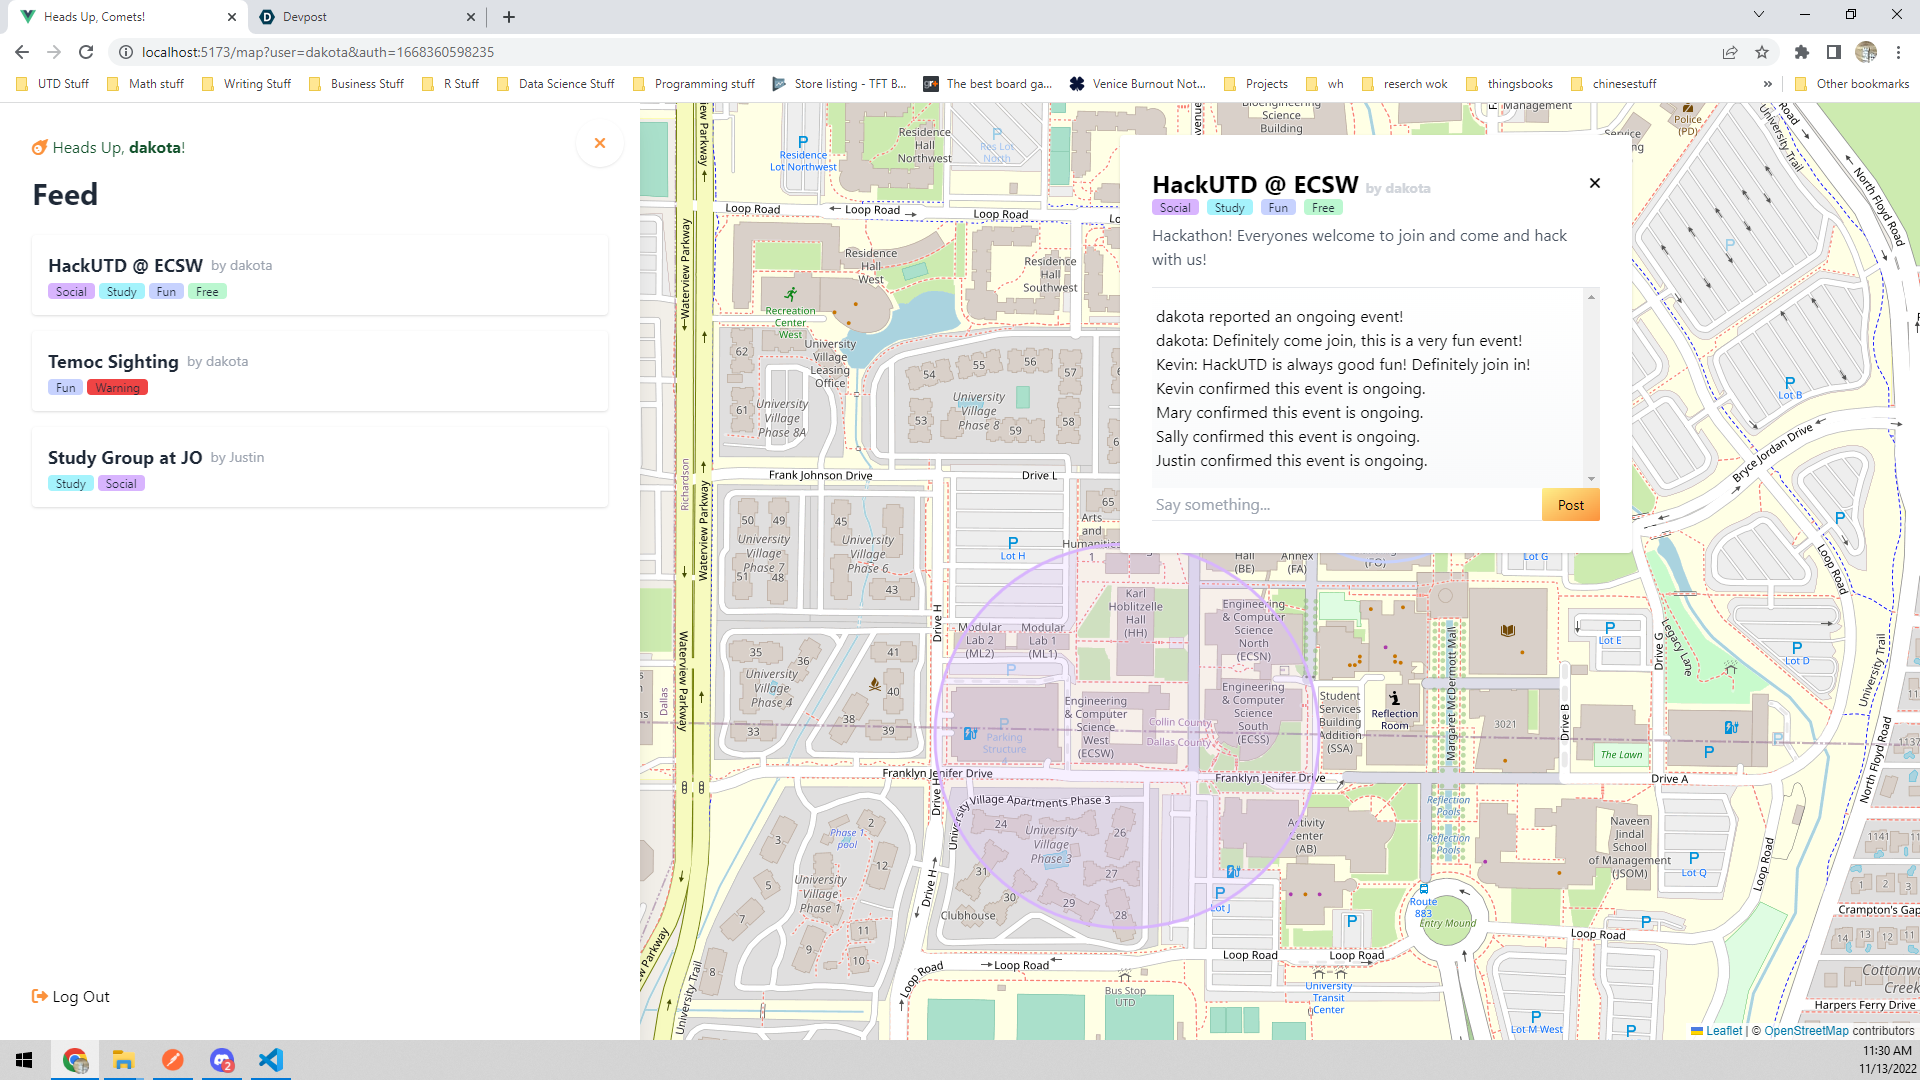Bookmark this page with star icon

pos(1762,52)
